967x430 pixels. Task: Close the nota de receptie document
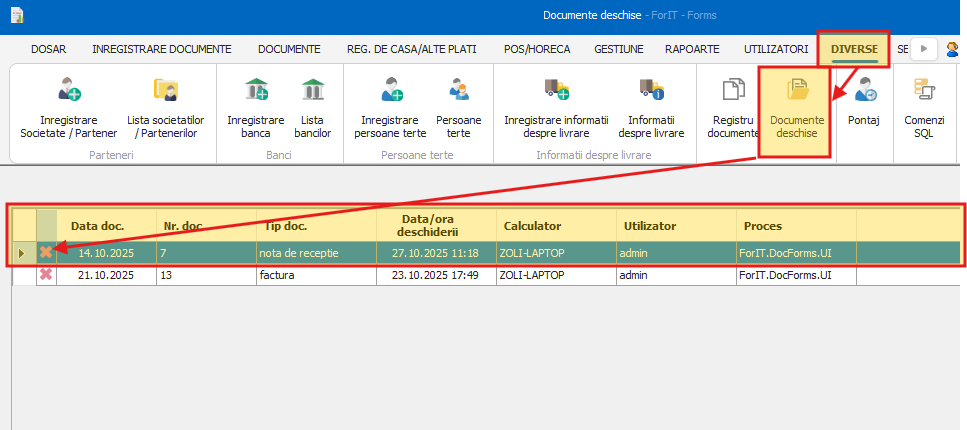click(x=46, y=253)
